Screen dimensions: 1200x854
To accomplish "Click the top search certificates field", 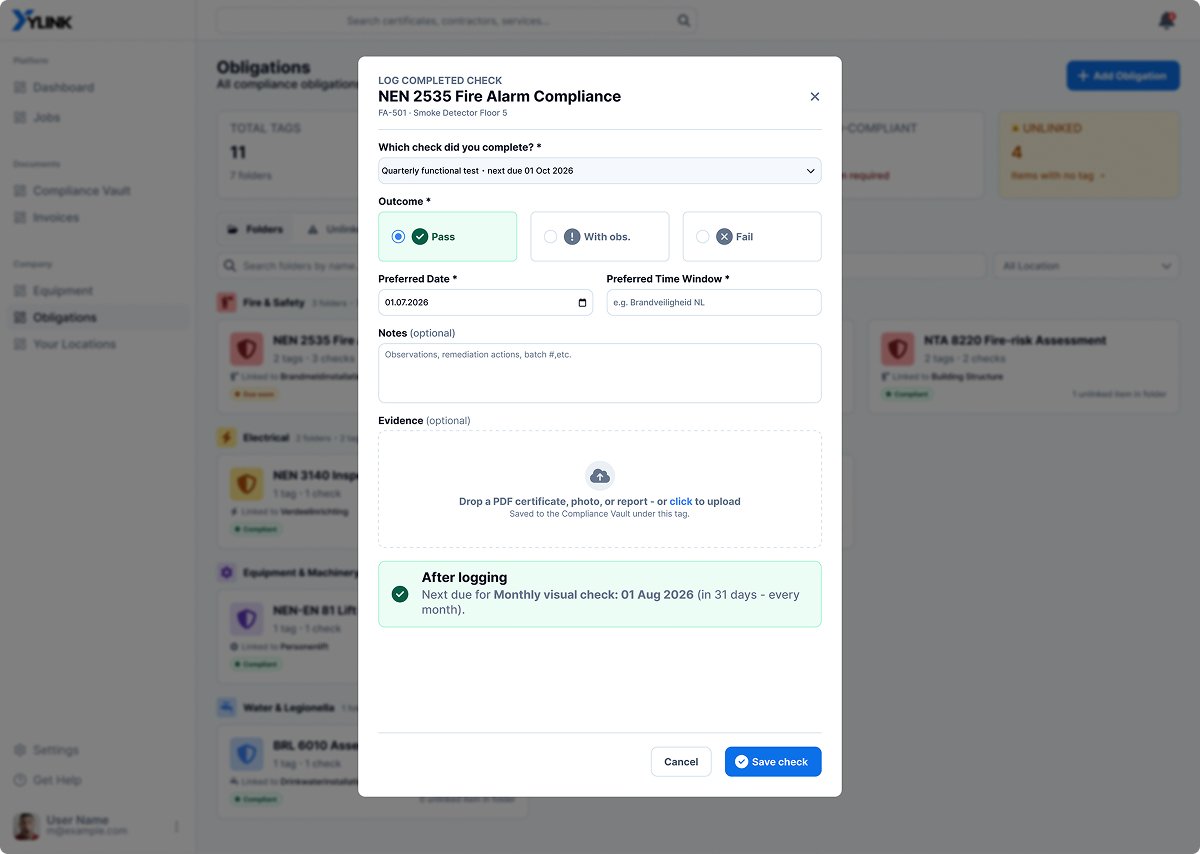I will tap(456, 20).
